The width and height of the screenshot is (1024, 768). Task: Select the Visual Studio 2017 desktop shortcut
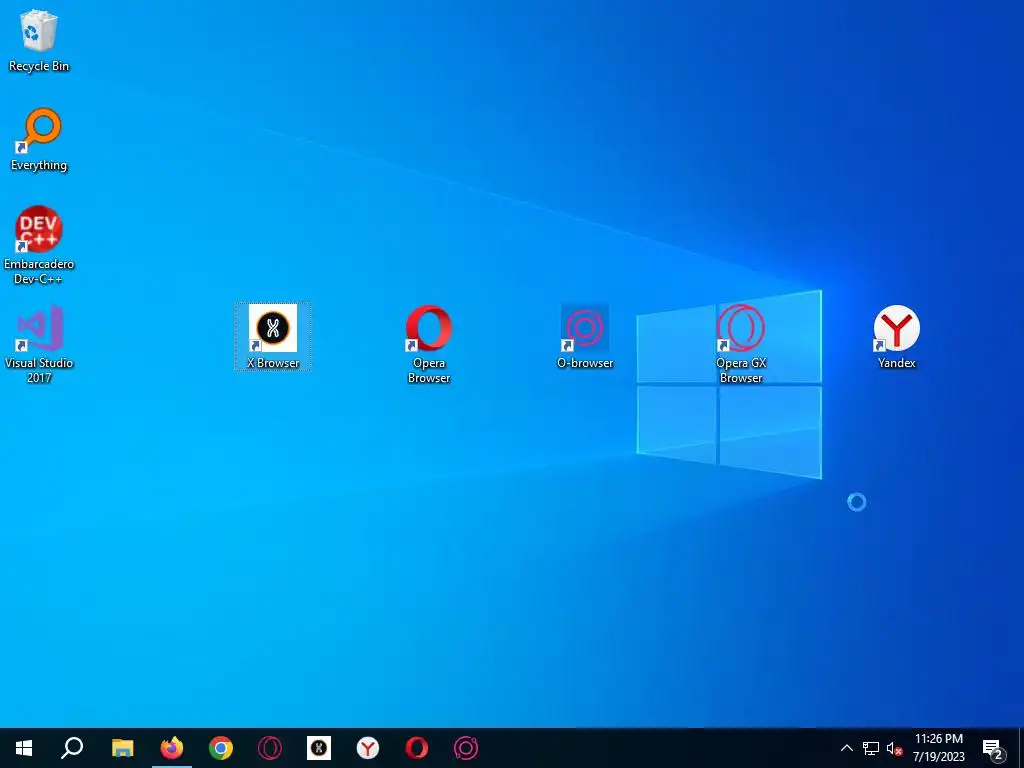point(39,344)
